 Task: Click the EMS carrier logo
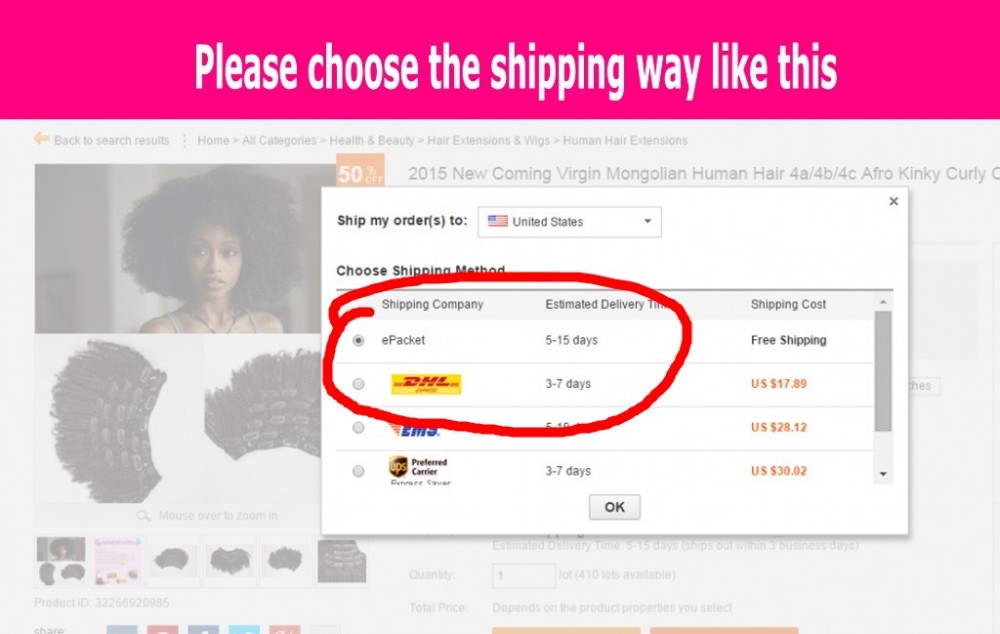tap(415, 431)
